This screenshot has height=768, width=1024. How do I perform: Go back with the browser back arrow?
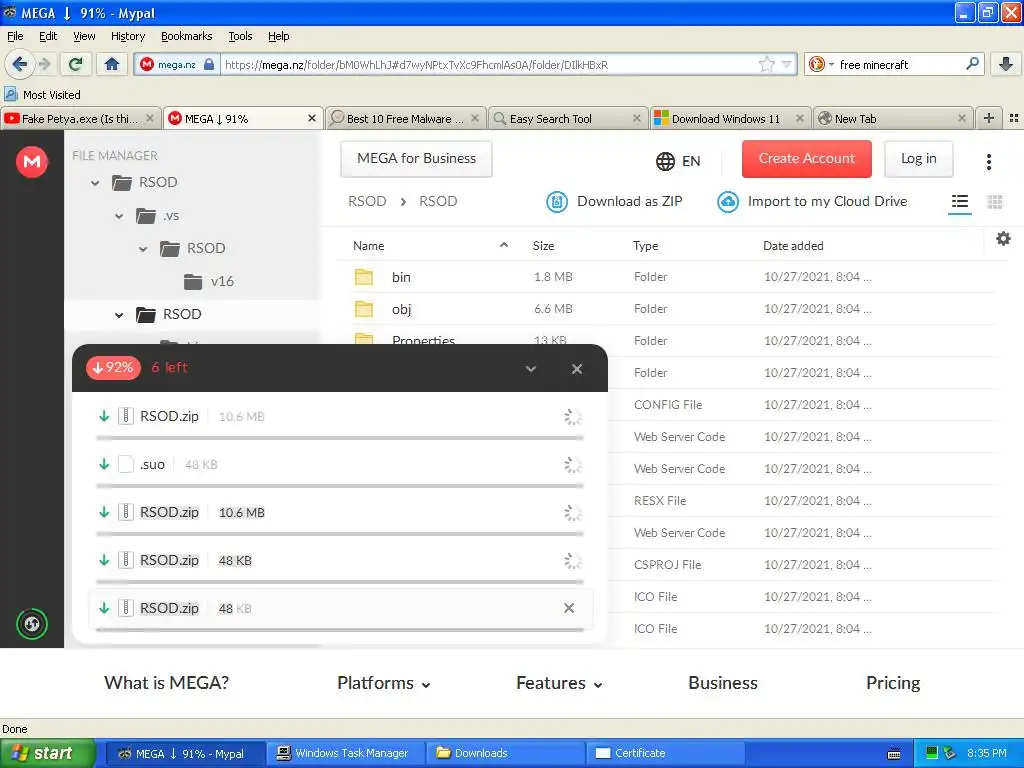point(19,64)
